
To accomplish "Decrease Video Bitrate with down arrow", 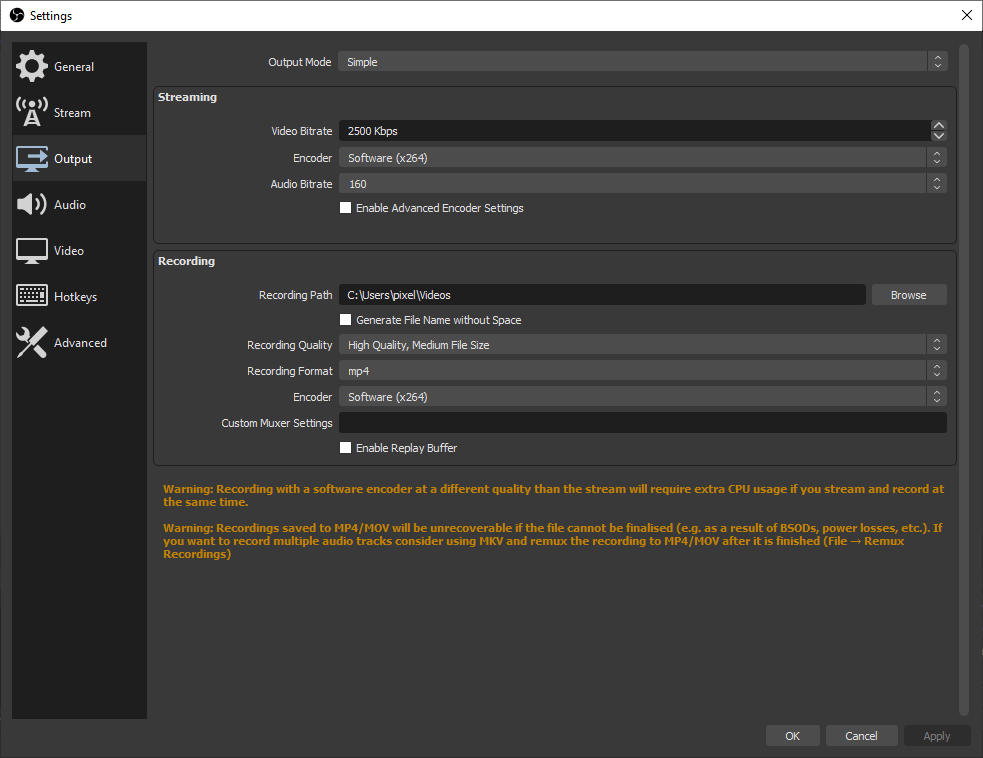I will (x=938, y=136).
